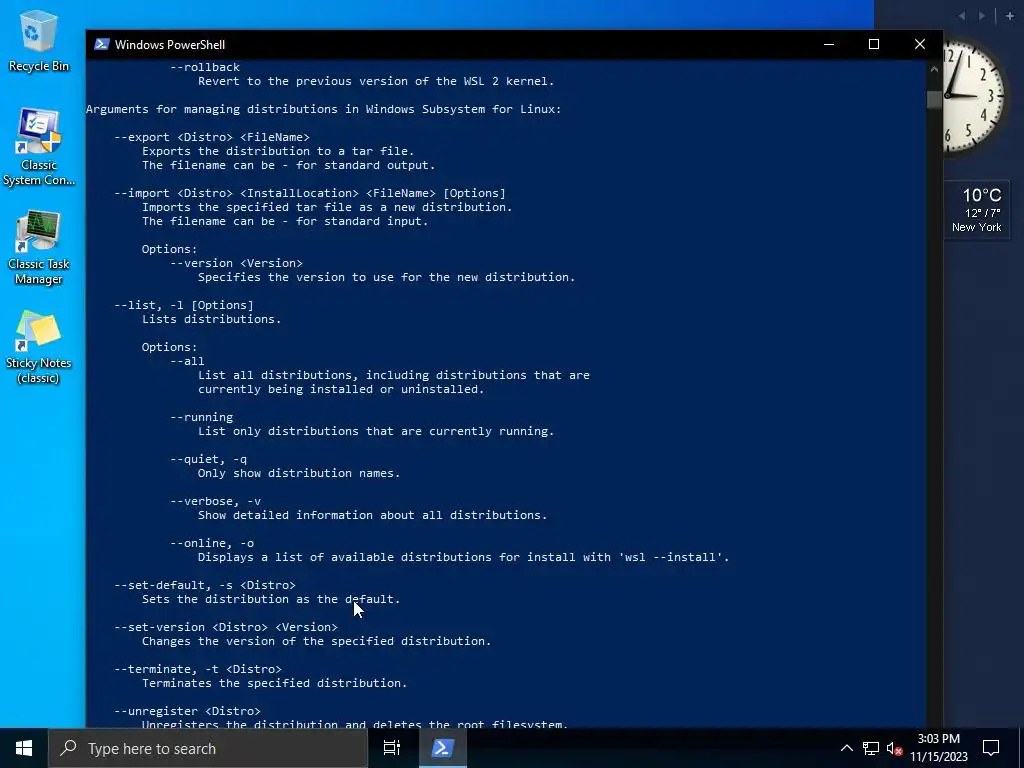Image resolution: width=1024 pixels, height=768 pixels.
Task: Click the '--unregister <Distro>' line
Action: click(x=187, y=711)
